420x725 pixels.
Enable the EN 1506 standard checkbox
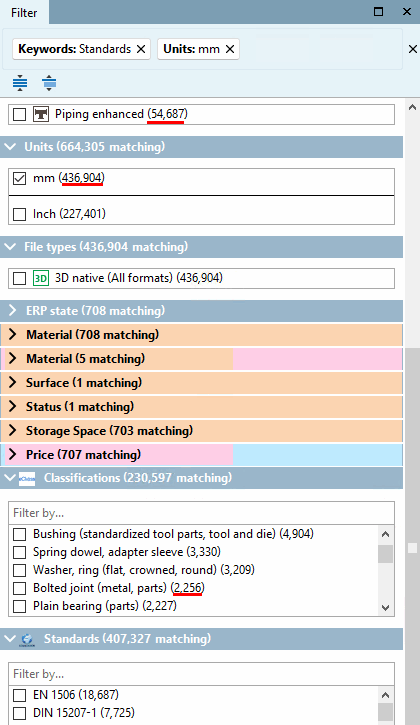click(19, 695)
